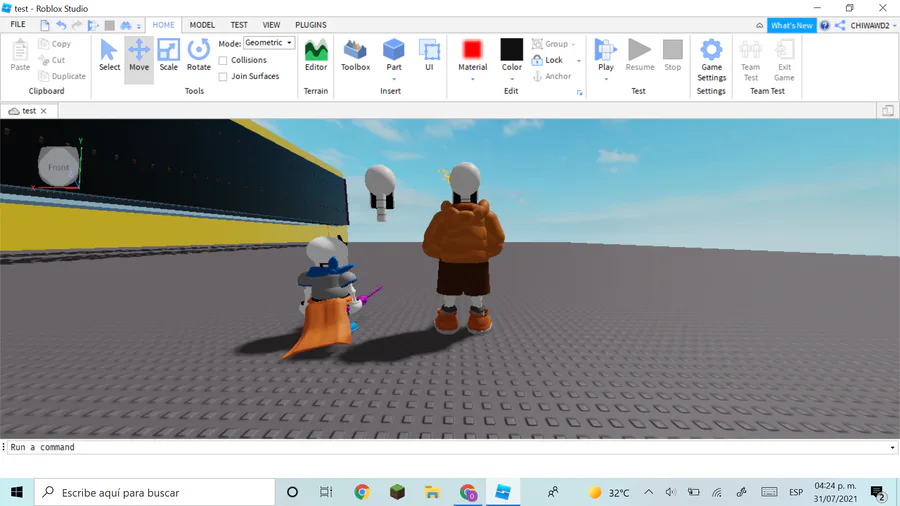Open the Toolbox panel

coord(355,56)
